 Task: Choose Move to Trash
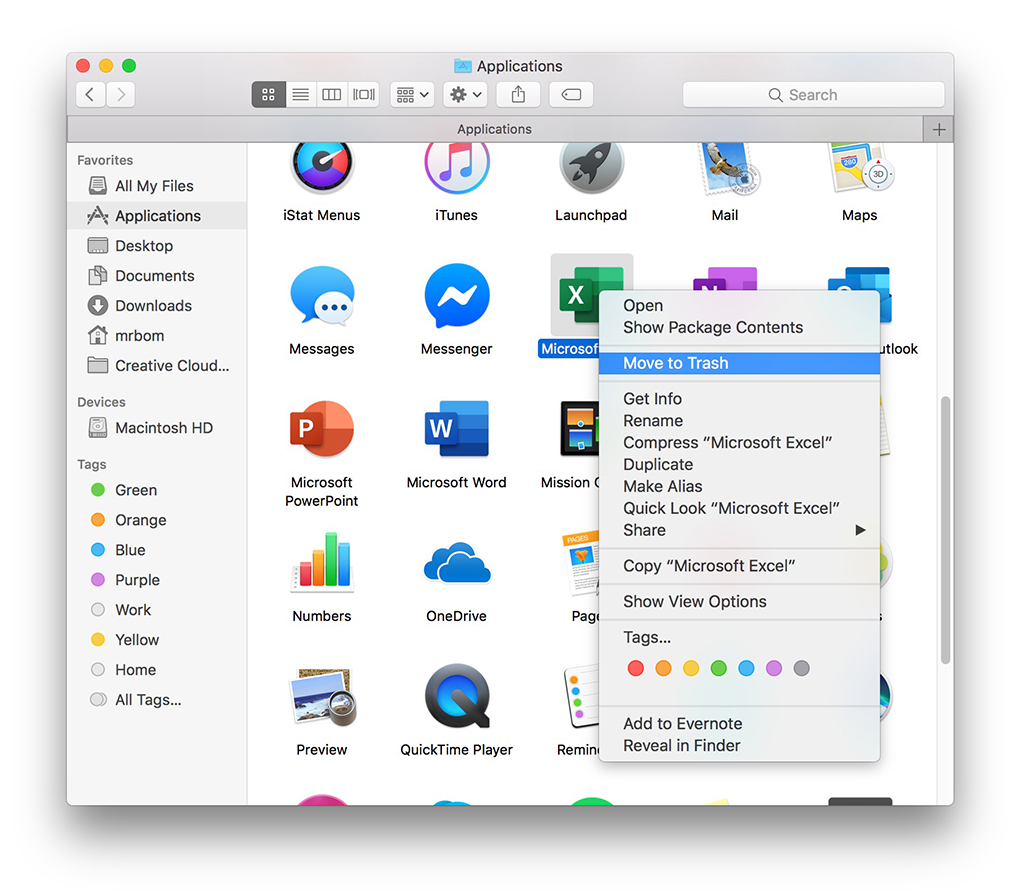tap(739, 363)
